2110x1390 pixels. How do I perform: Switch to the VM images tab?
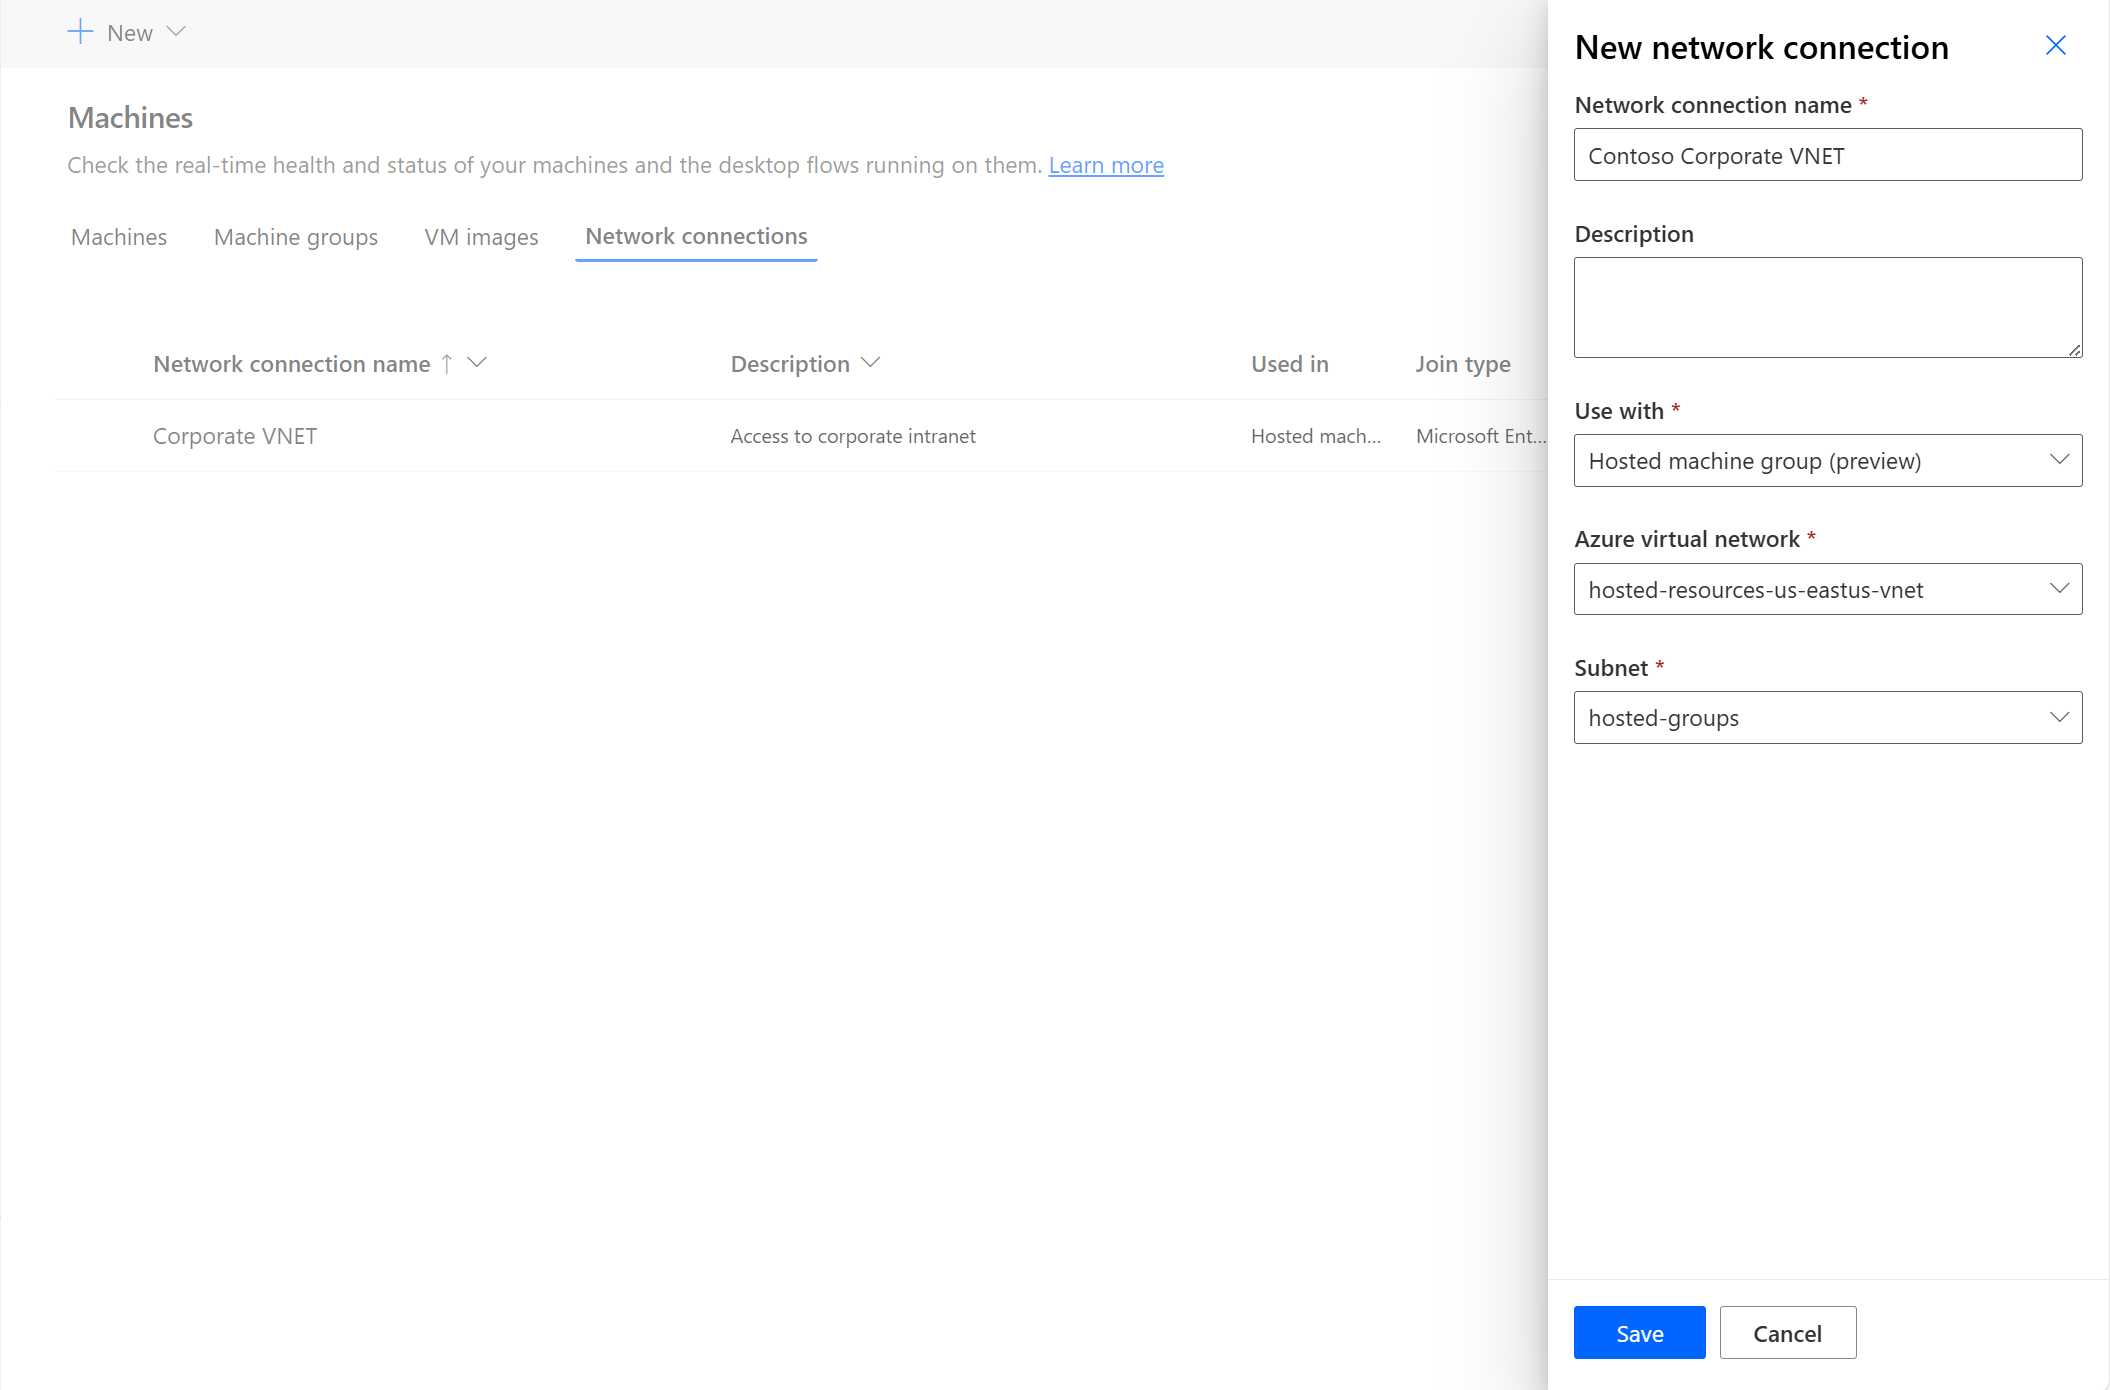pyautogui.click(x=479, y=236)
